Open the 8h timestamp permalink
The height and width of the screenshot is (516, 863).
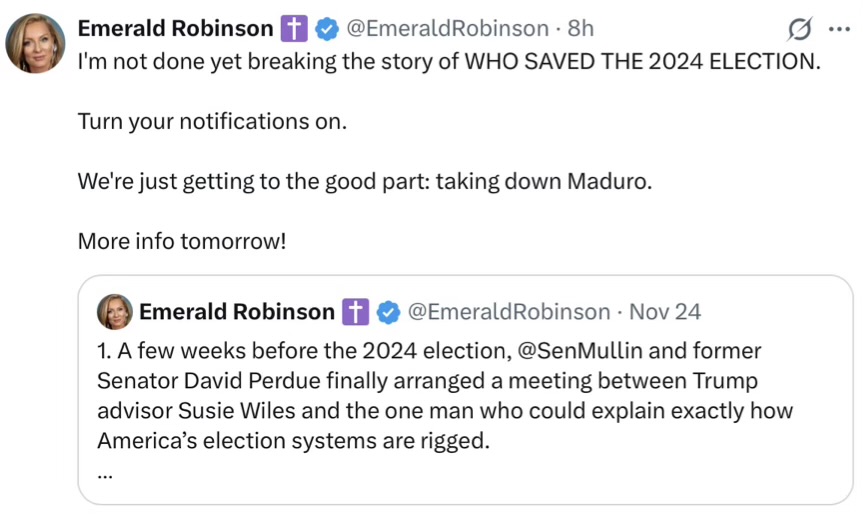[581, 28]
